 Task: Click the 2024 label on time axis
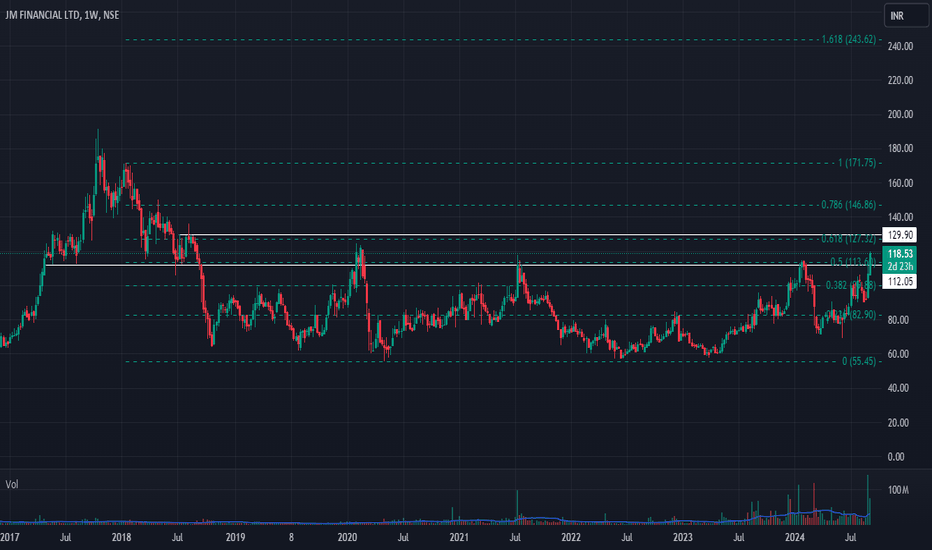[x=795, y=538]
